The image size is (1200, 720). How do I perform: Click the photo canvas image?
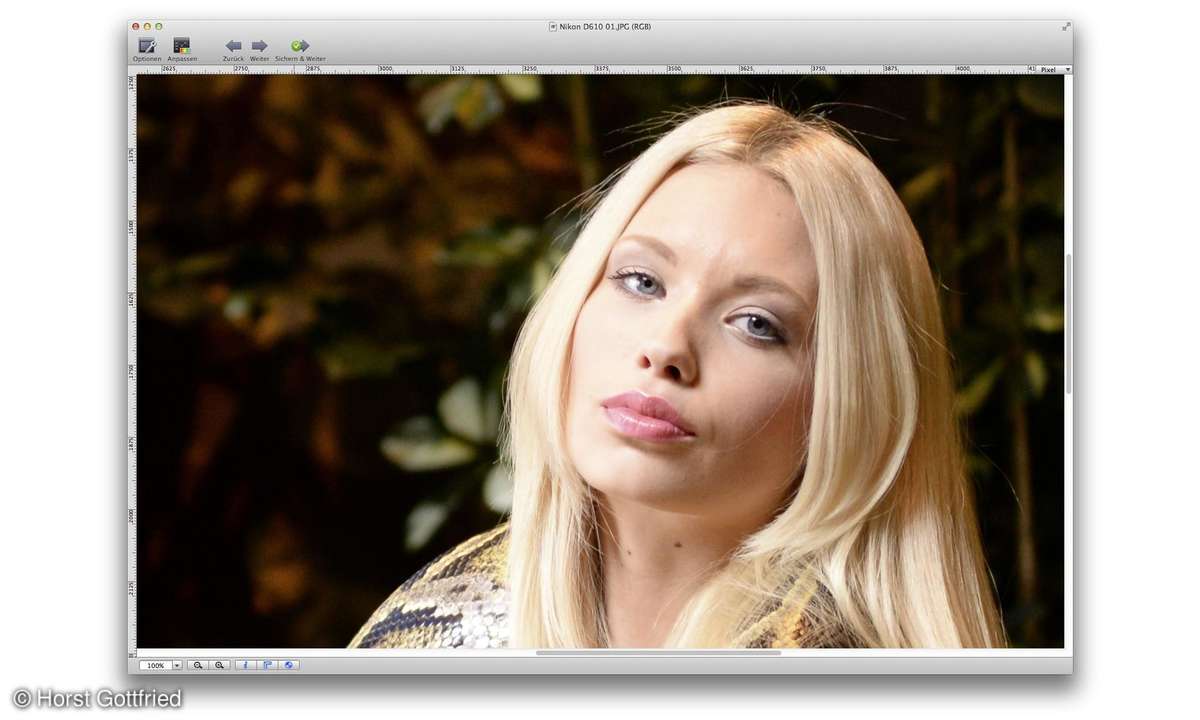(x=600, y=361)
